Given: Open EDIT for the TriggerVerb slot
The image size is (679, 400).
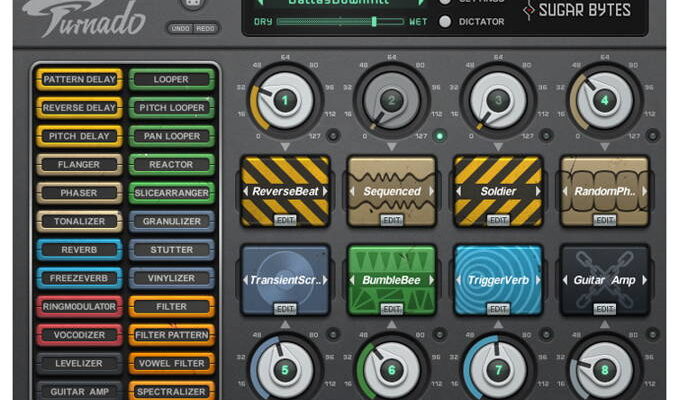Looking at the screenshot, I should pos(497,310).
